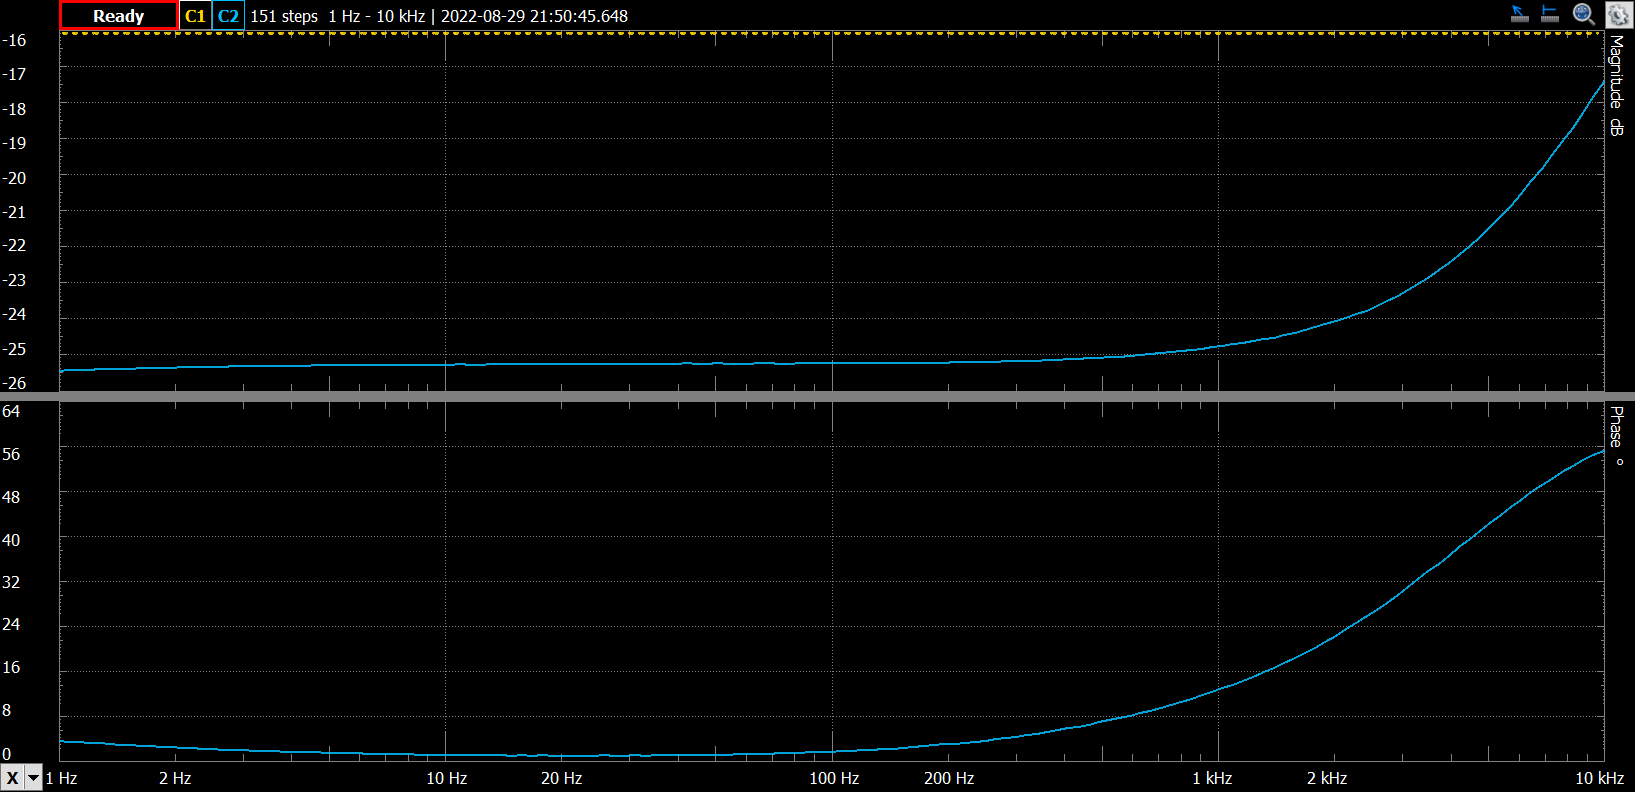
Task: Click the gray divider between the plots
Action: [817, 397]
